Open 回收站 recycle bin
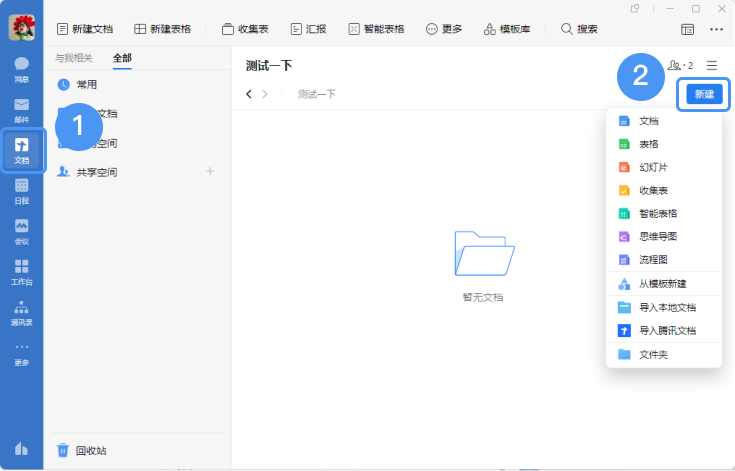This screenshot has height=471, width=735. (x=82, y=451)
